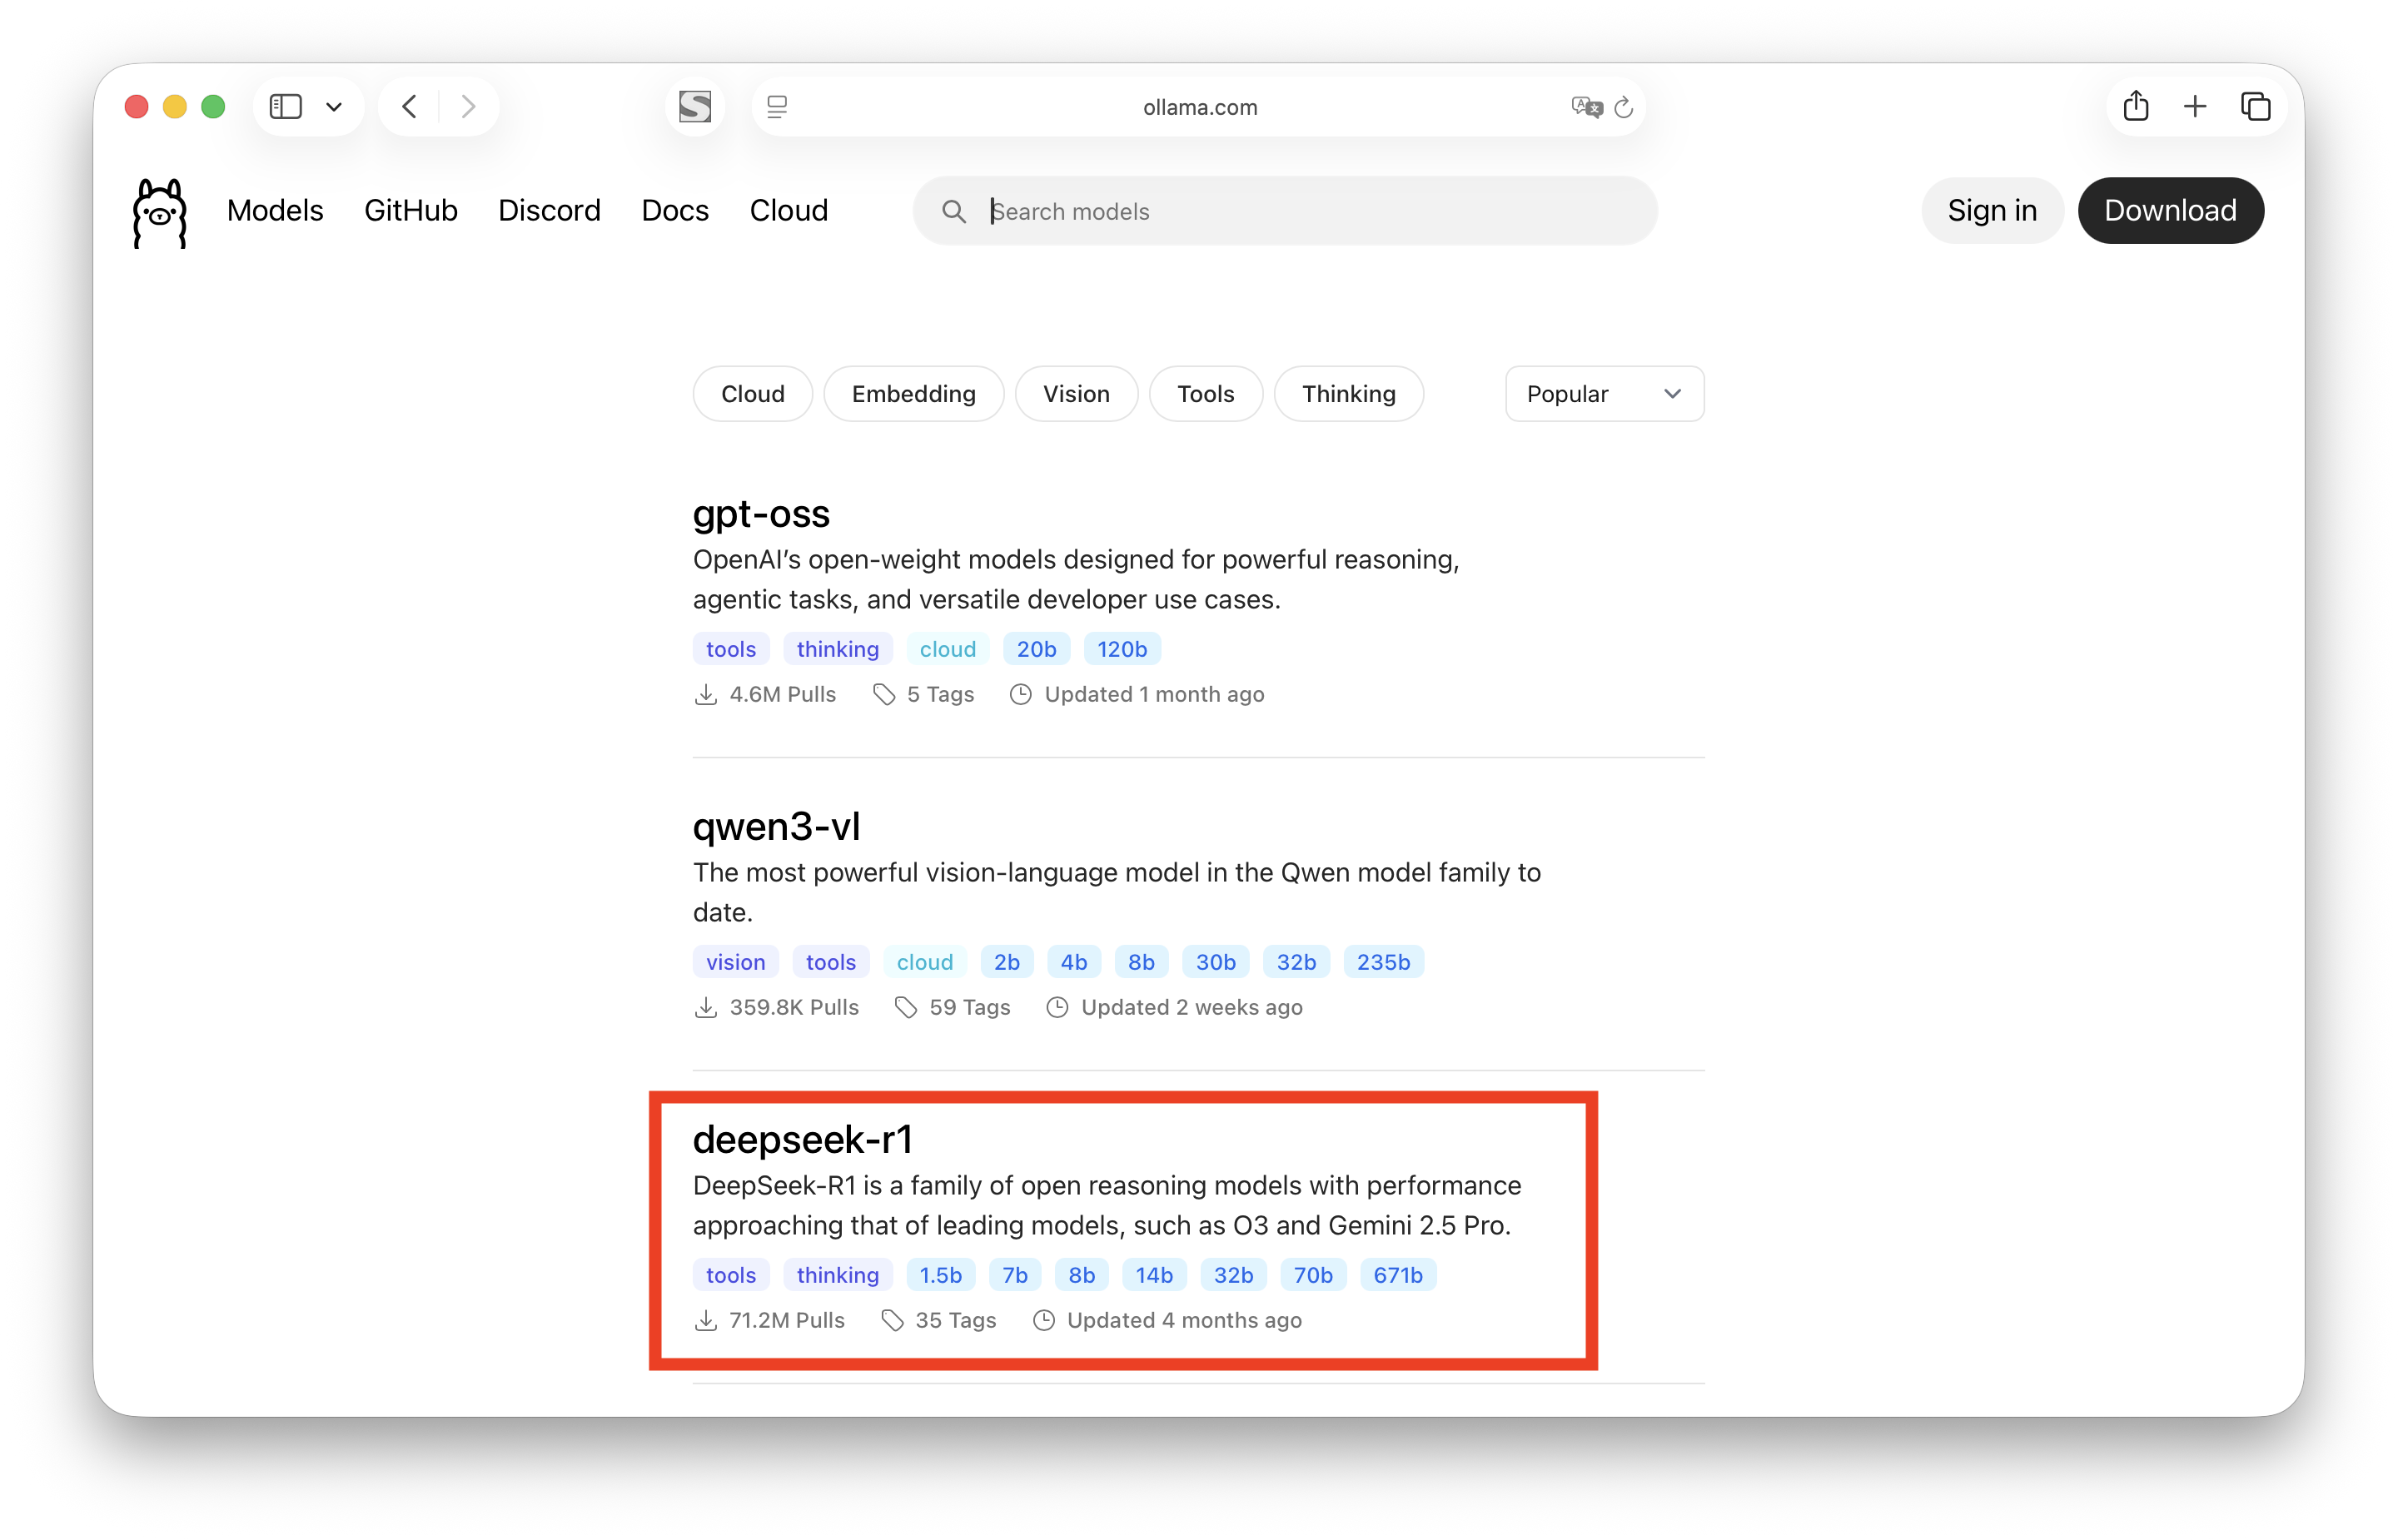Click the Safari sidebar toggle icon
Screen dimensions: 2398x1540
(x=286, y=106)
